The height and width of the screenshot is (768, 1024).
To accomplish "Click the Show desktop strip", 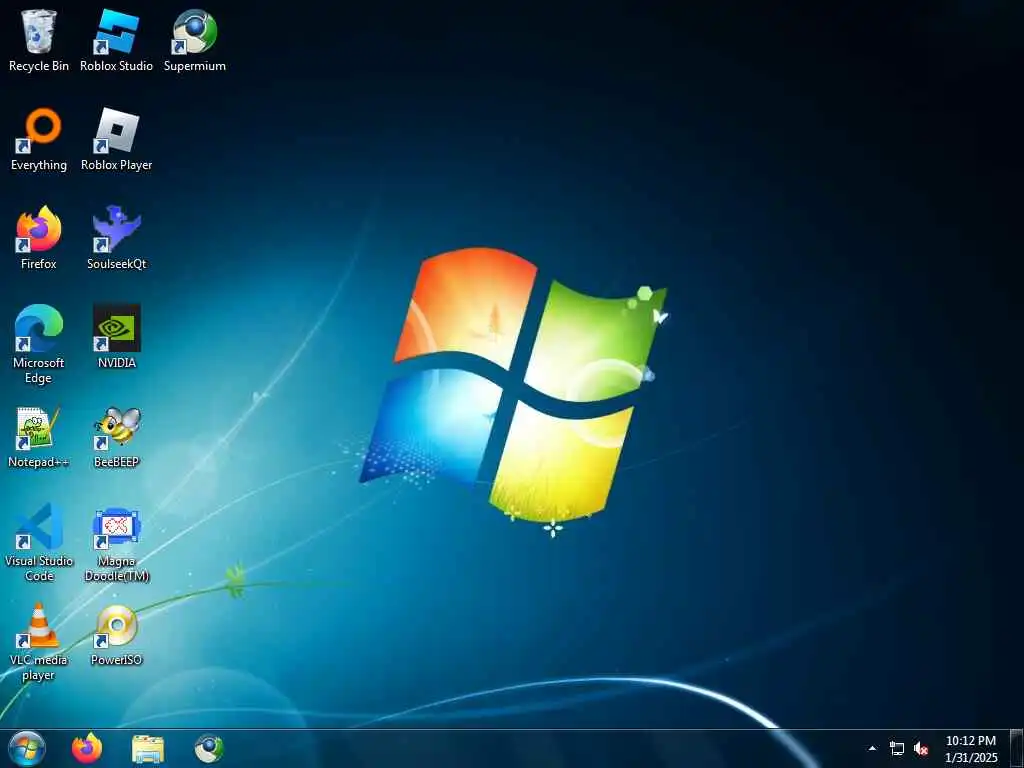I will pos(1017,748).
